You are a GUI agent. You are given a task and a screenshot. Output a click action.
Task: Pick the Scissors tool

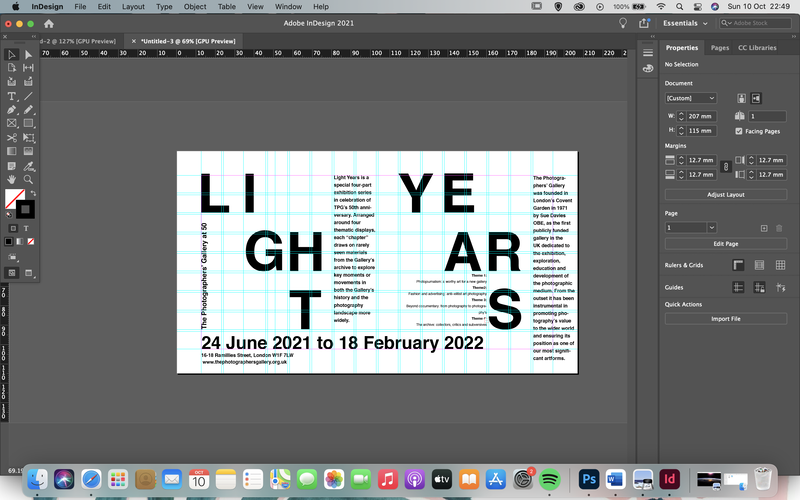(x=11, y=138)
